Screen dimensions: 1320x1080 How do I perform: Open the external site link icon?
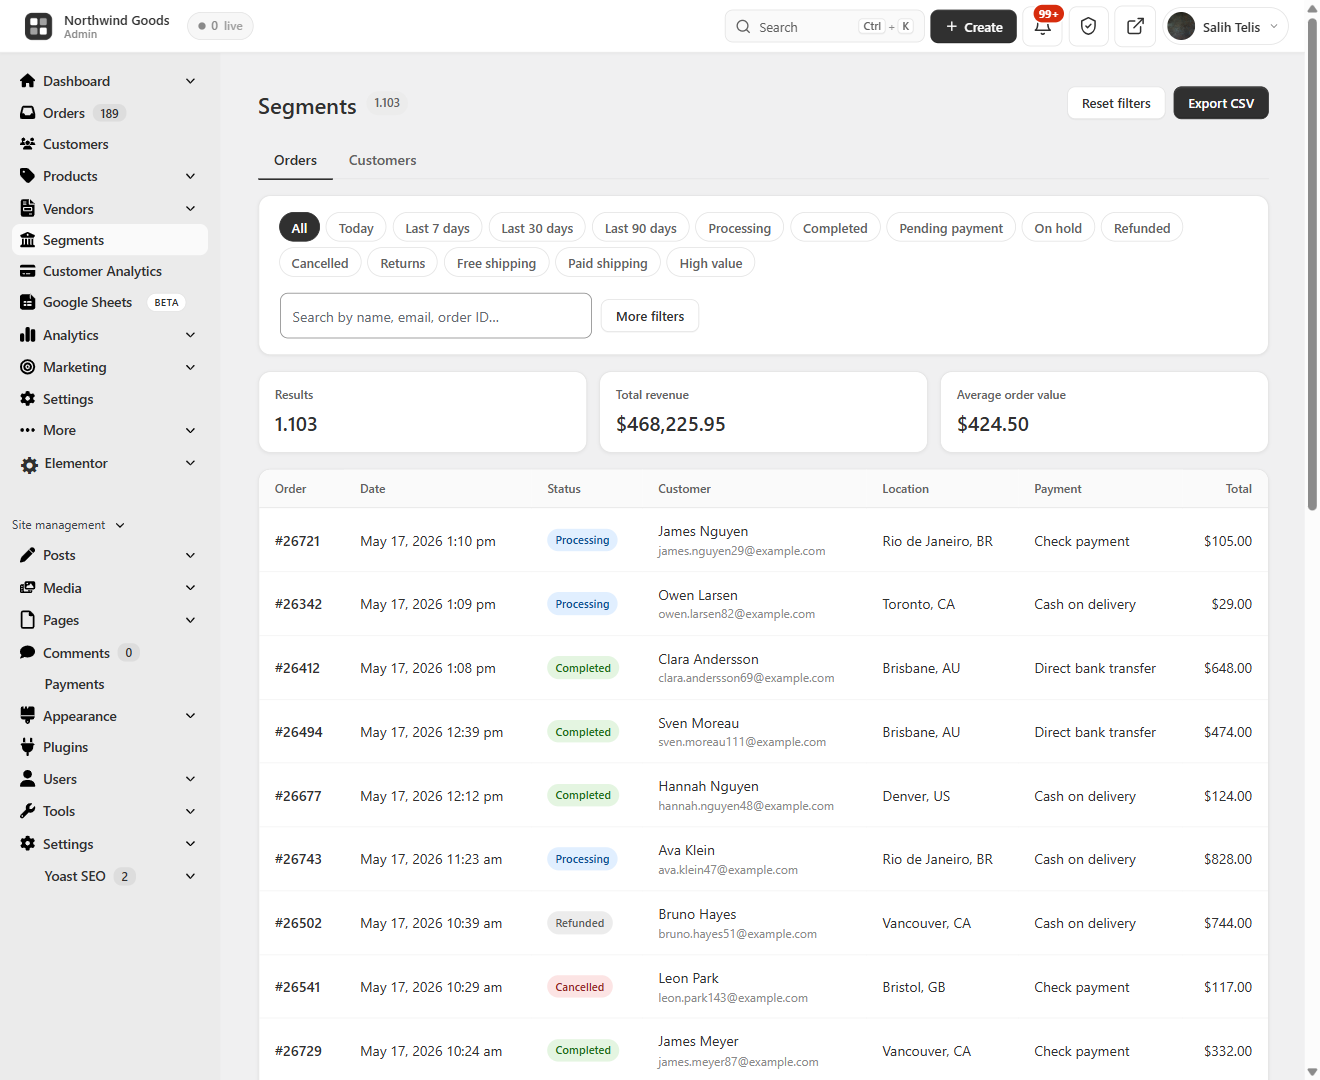click(1135, 26)
